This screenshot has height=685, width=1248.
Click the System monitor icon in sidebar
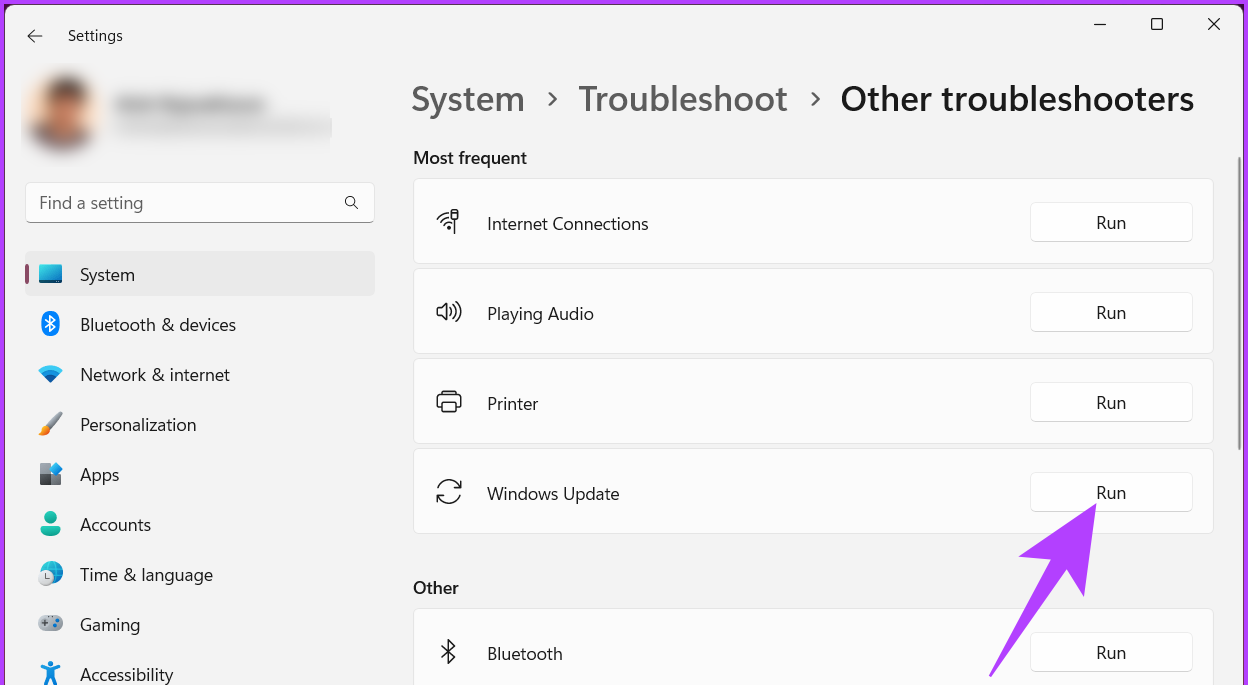(x=51, y=274)
